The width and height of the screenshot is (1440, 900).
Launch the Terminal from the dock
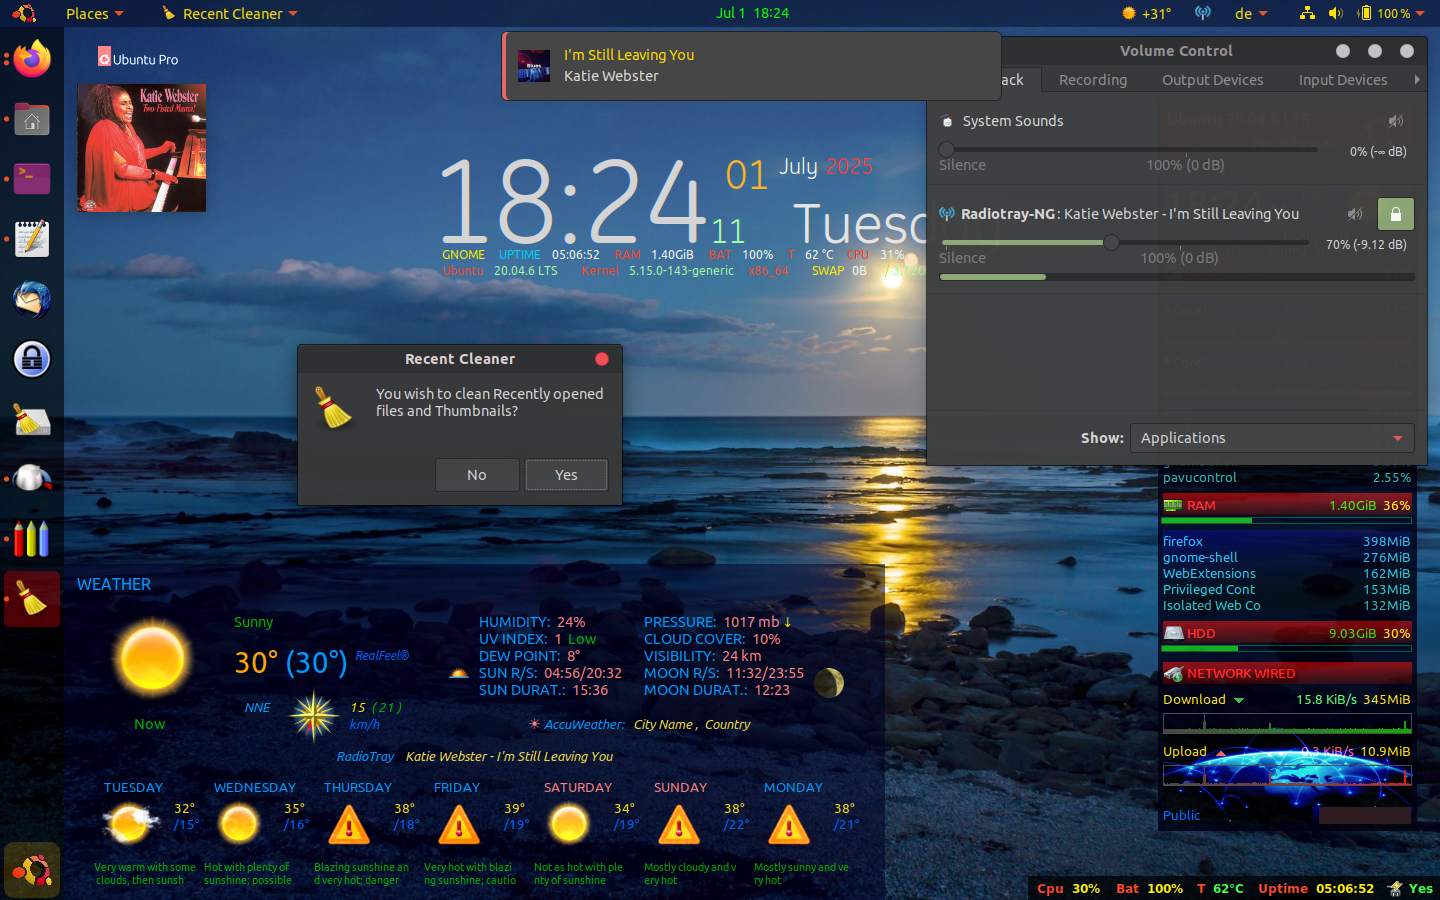click(x=32, y=179)
